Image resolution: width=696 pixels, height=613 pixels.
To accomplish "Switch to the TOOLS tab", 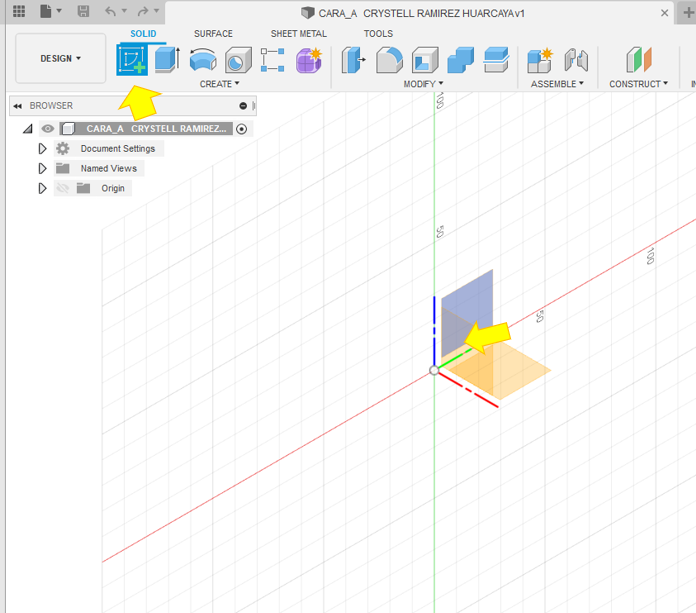I will [378, 34].
